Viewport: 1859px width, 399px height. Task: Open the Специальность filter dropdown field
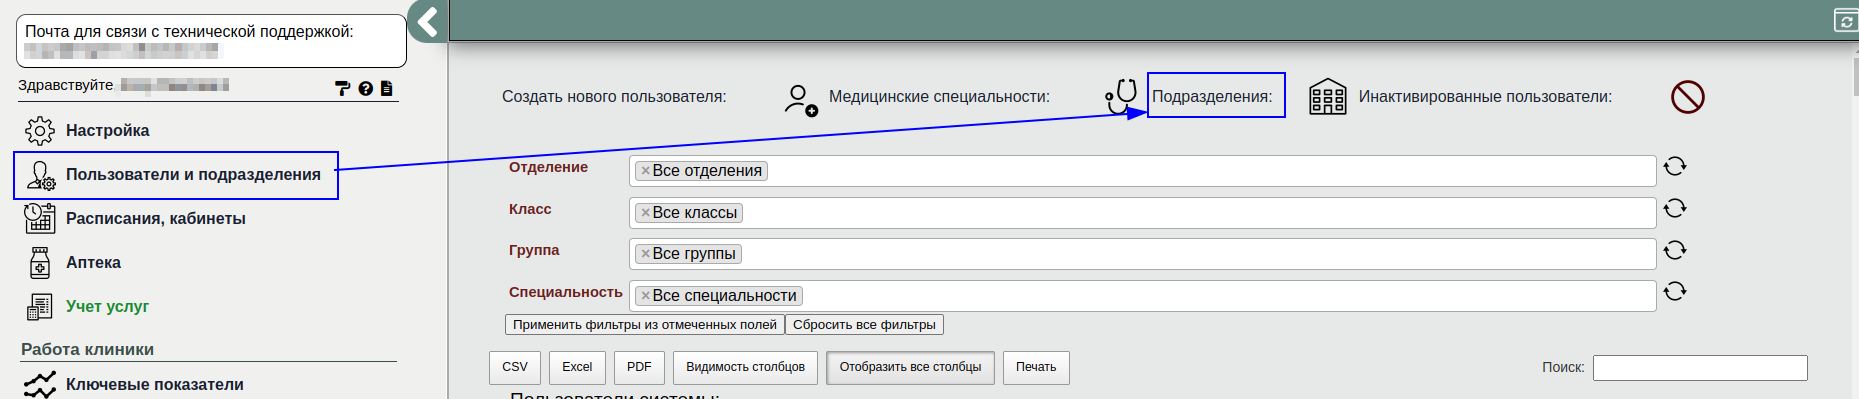point(1142,296)
